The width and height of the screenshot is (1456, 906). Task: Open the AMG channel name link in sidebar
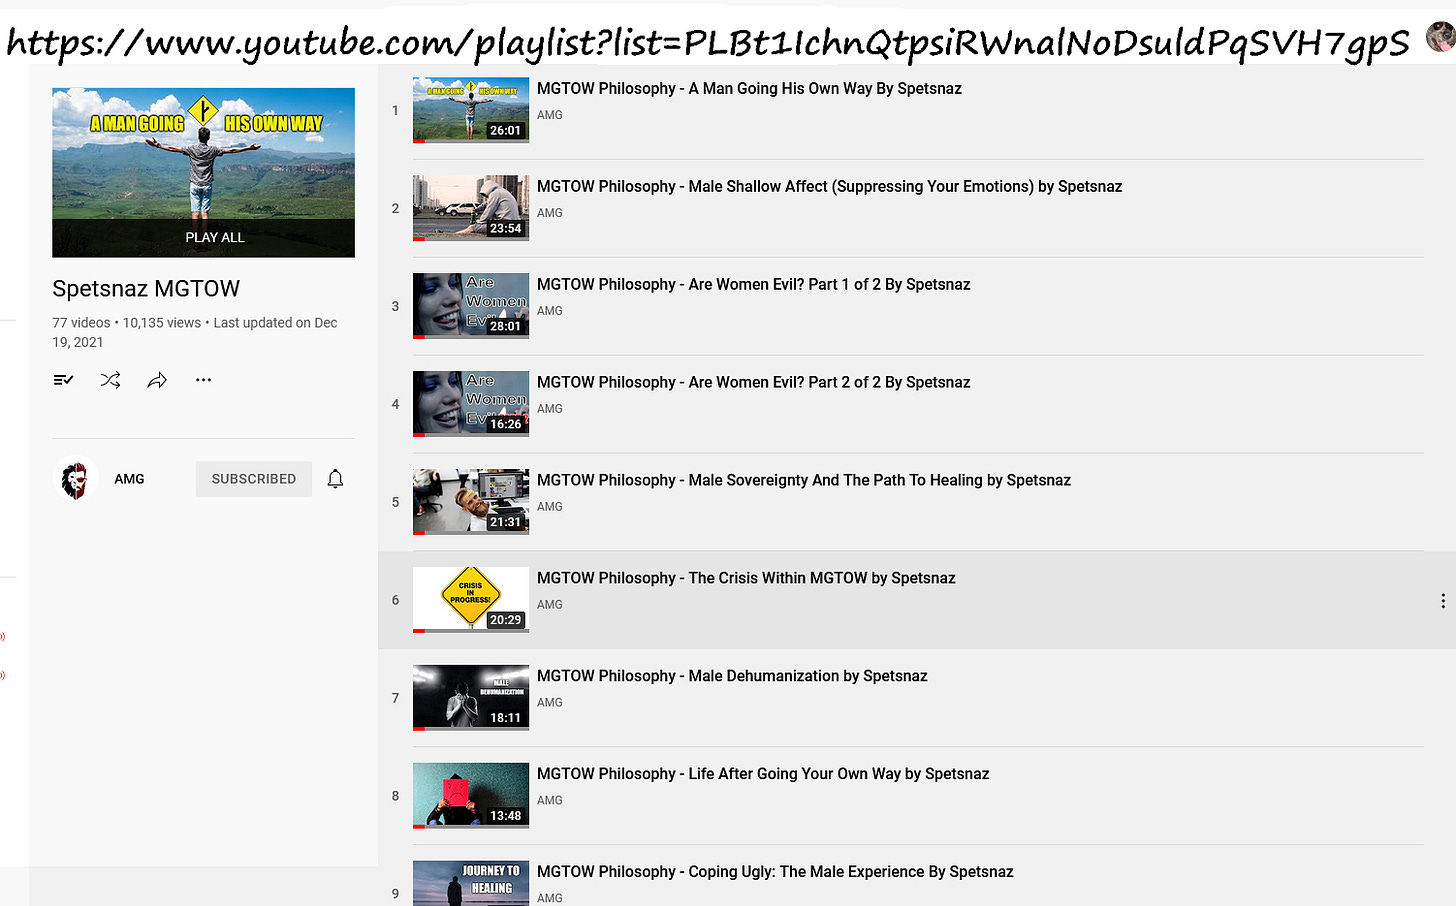pos(129,479)
